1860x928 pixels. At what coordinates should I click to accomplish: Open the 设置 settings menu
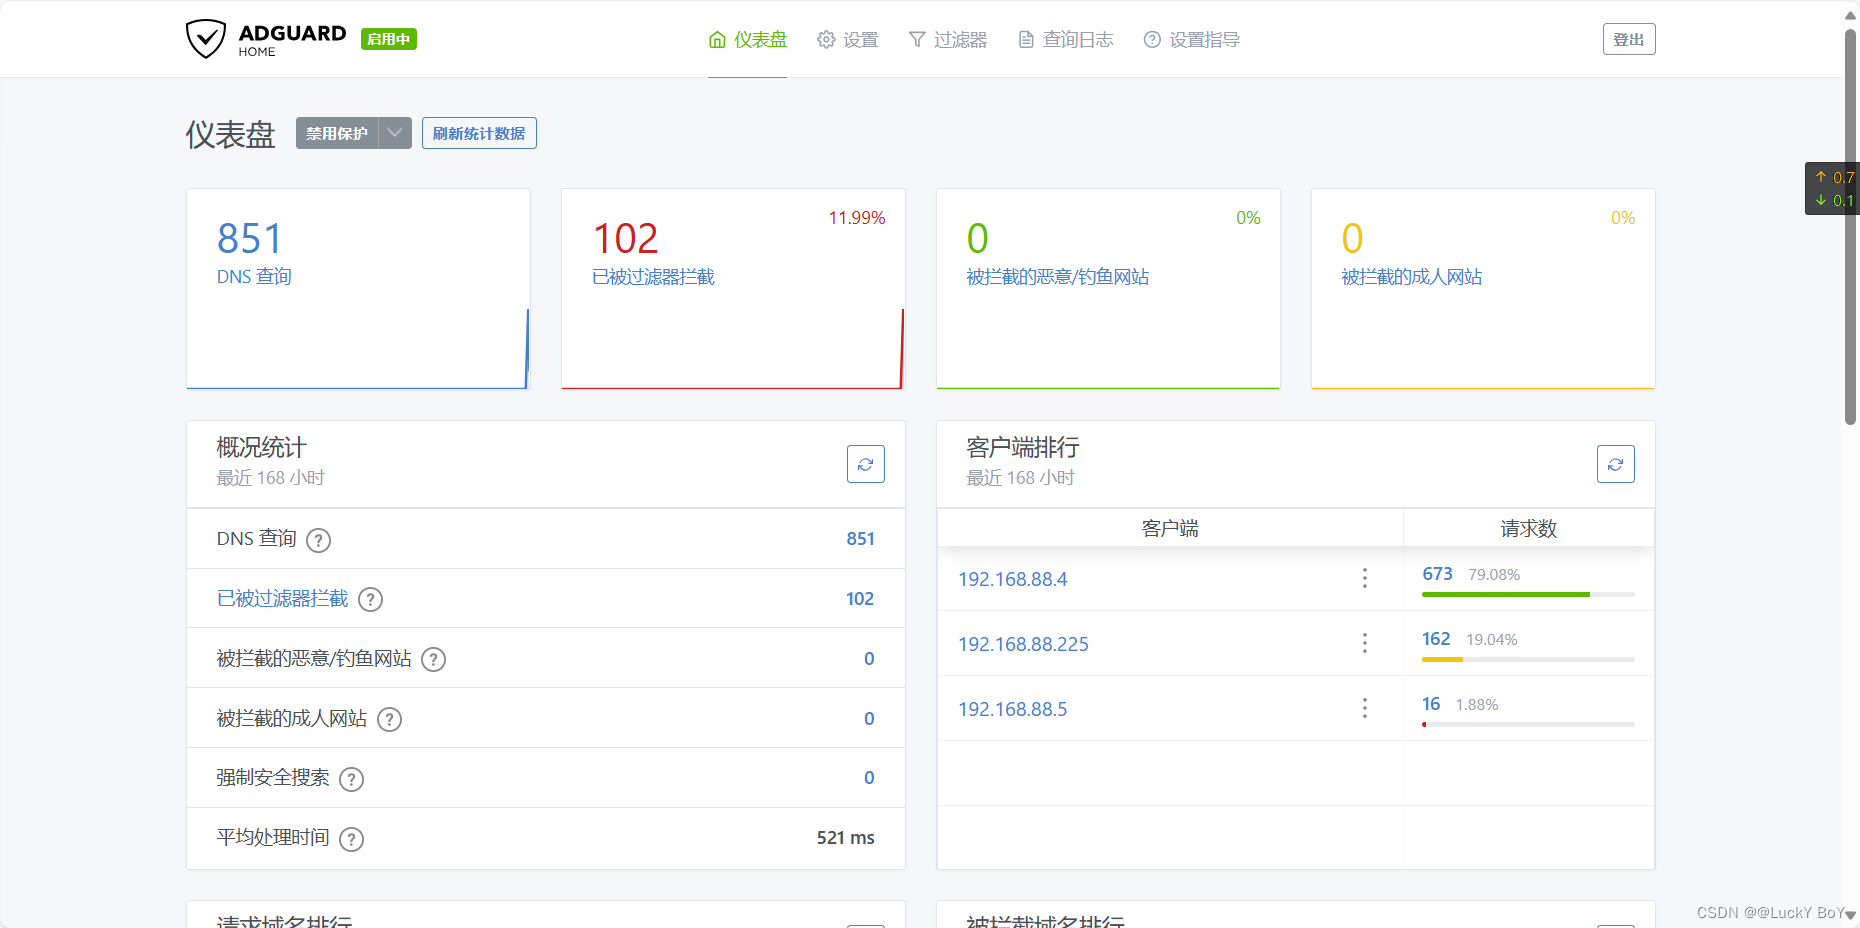coord(847,40)
